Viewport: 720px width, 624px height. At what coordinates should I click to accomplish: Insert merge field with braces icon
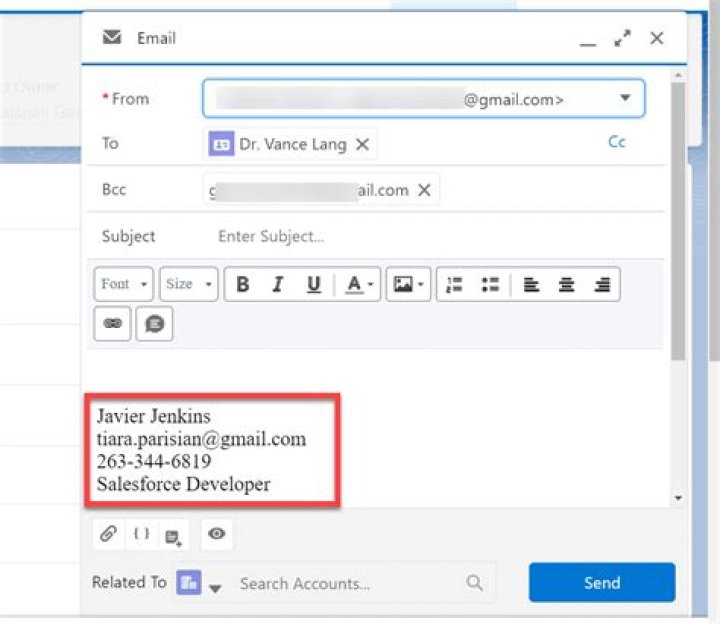pos(141,534)
